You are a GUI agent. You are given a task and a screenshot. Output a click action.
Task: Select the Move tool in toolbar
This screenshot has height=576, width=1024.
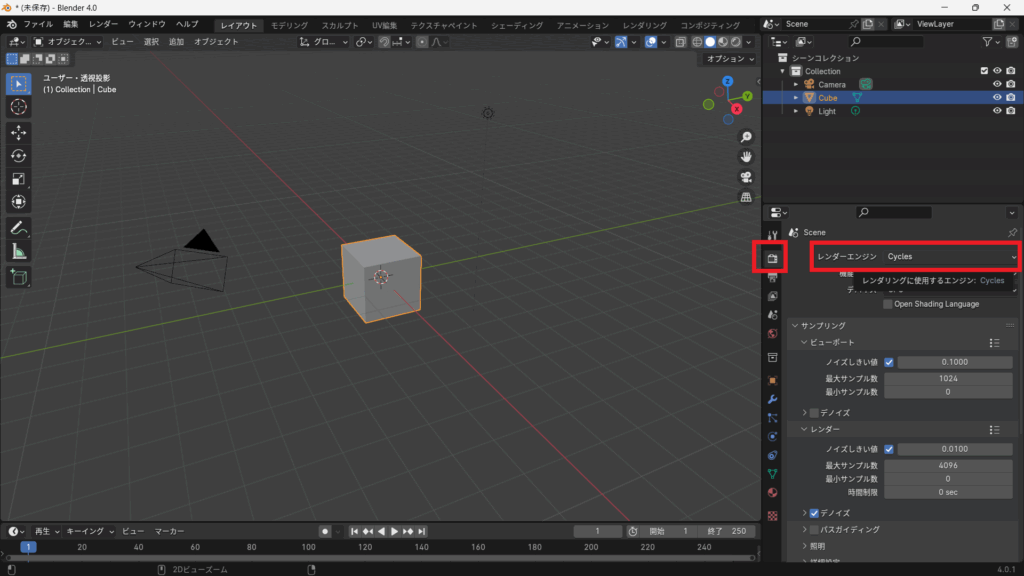(x=18, y=132)
